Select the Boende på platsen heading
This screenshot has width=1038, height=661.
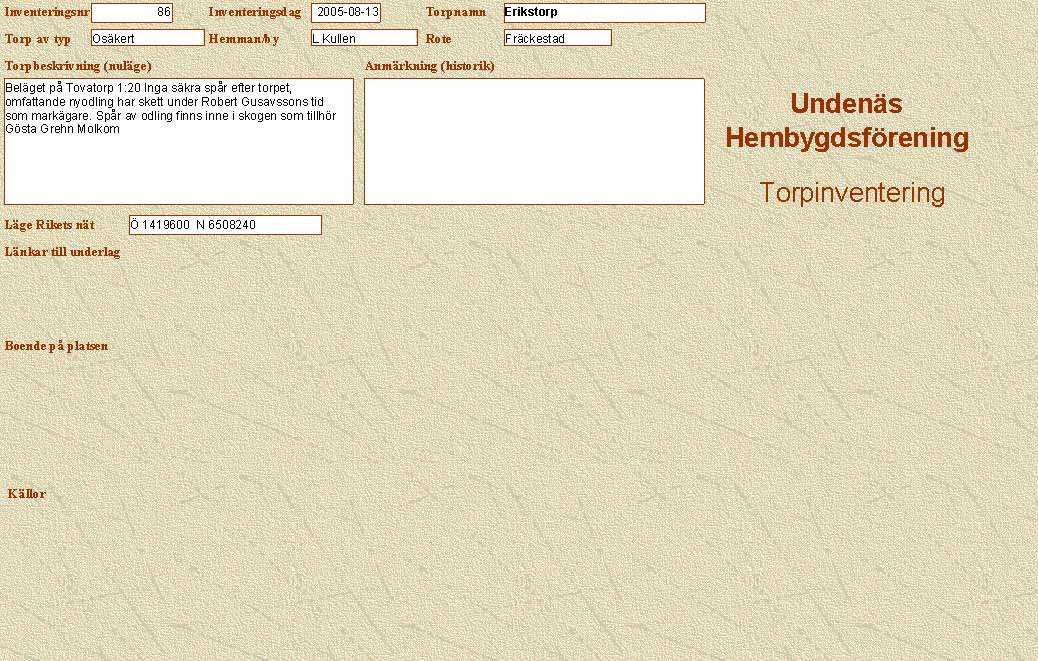56,346
